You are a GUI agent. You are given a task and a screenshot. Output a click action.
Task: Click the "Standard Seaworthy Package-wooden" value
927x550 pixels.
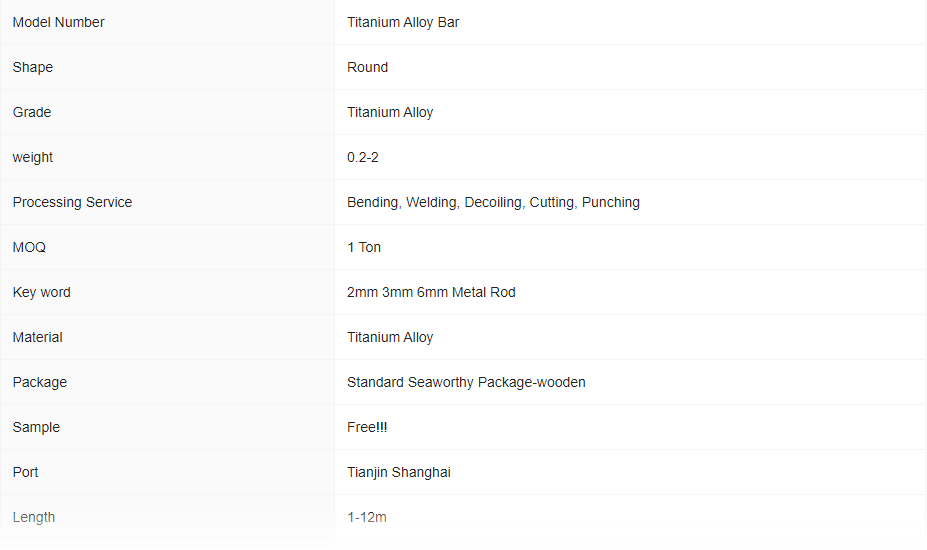coord(466,382)
